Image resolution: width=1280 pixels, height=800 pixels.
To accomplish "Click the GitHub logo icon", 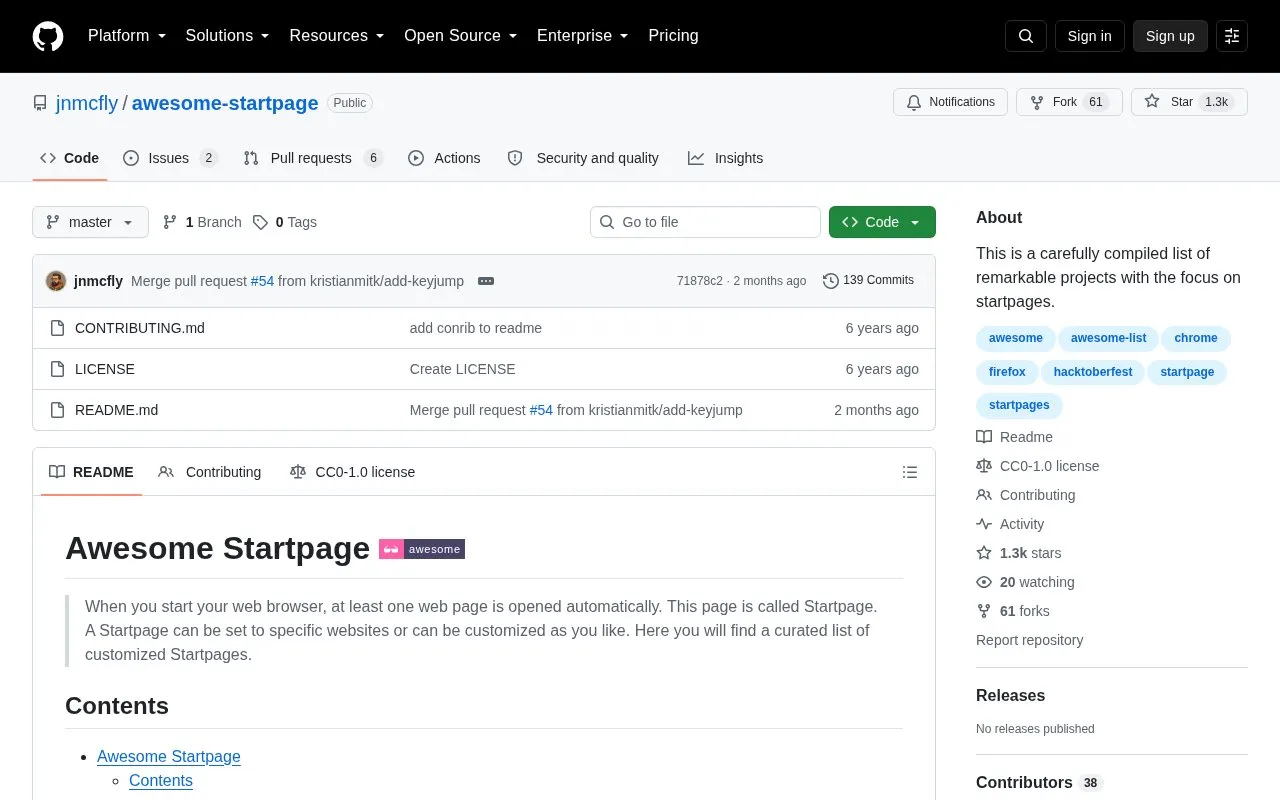I will click(48, 36).
